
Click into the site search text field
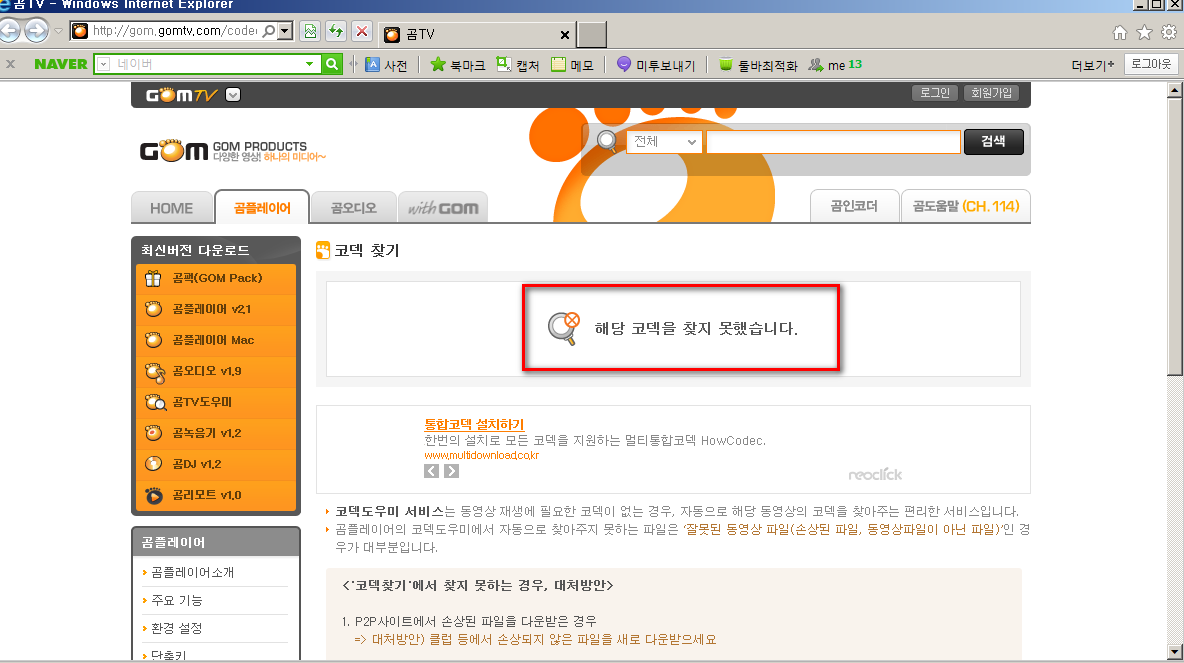click(834, 142)
